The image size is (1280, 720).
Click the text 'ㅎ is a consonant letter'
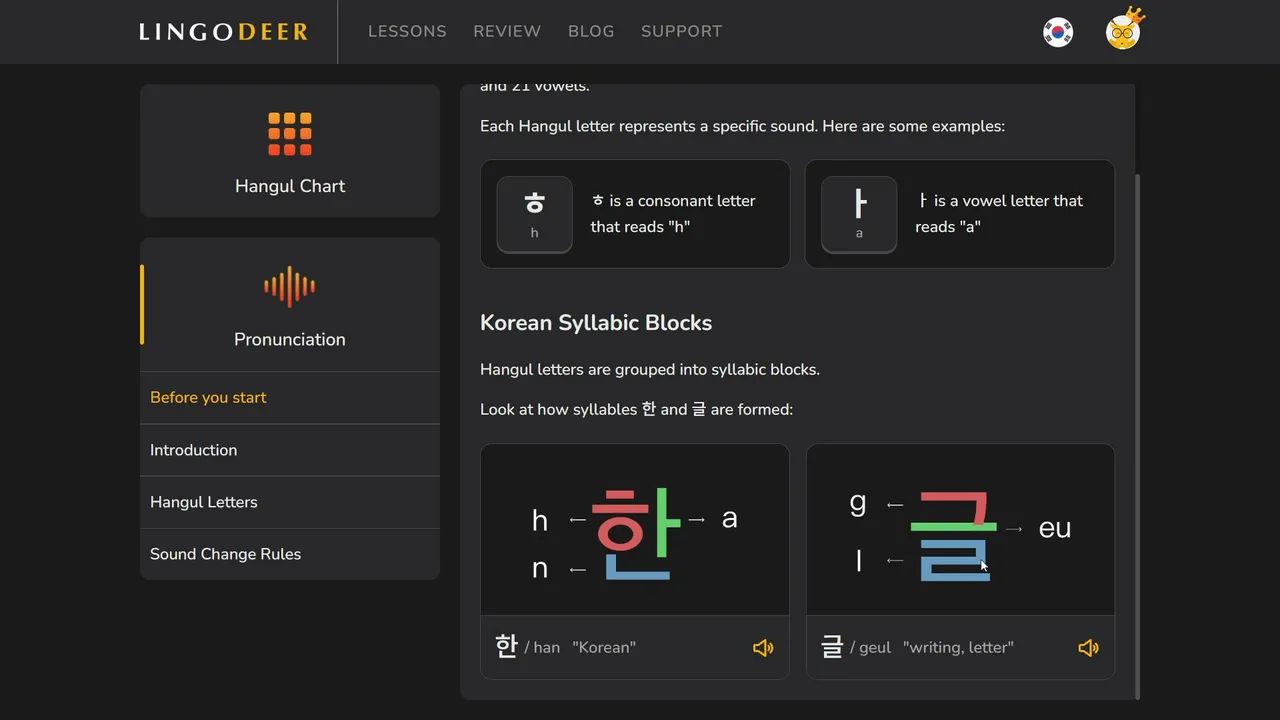coord(673,201)
